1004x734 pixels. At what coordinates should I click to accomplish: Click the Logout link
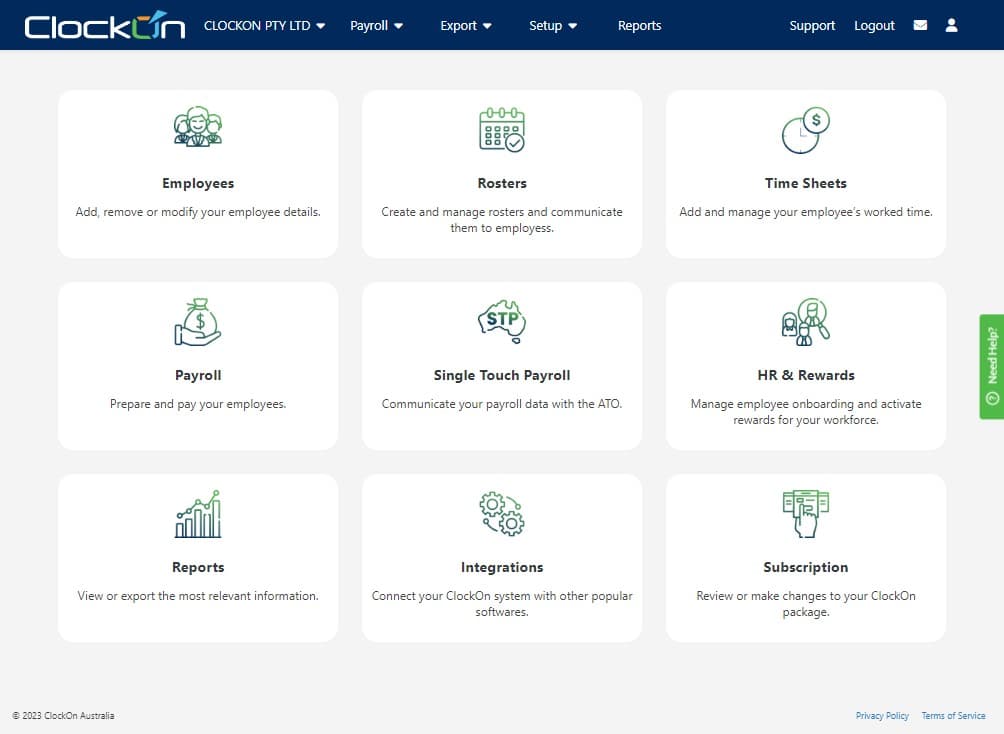[874, 26]
